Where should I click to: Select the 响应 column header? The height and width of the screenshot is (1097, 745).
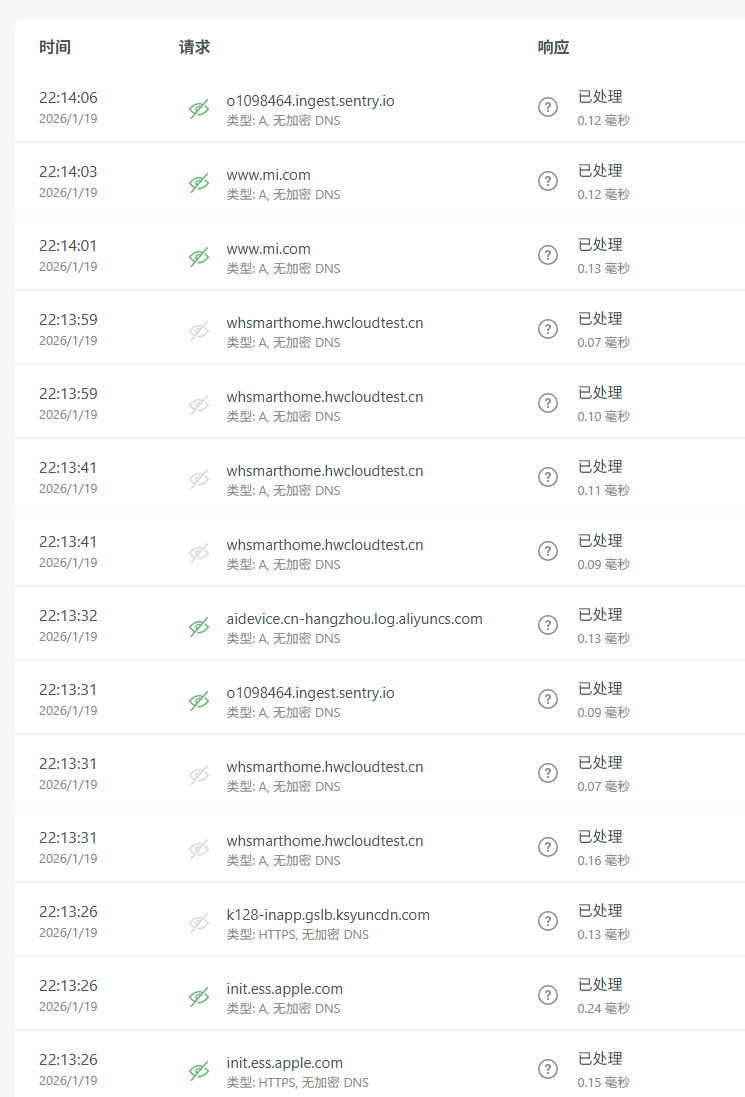point(551,46)
